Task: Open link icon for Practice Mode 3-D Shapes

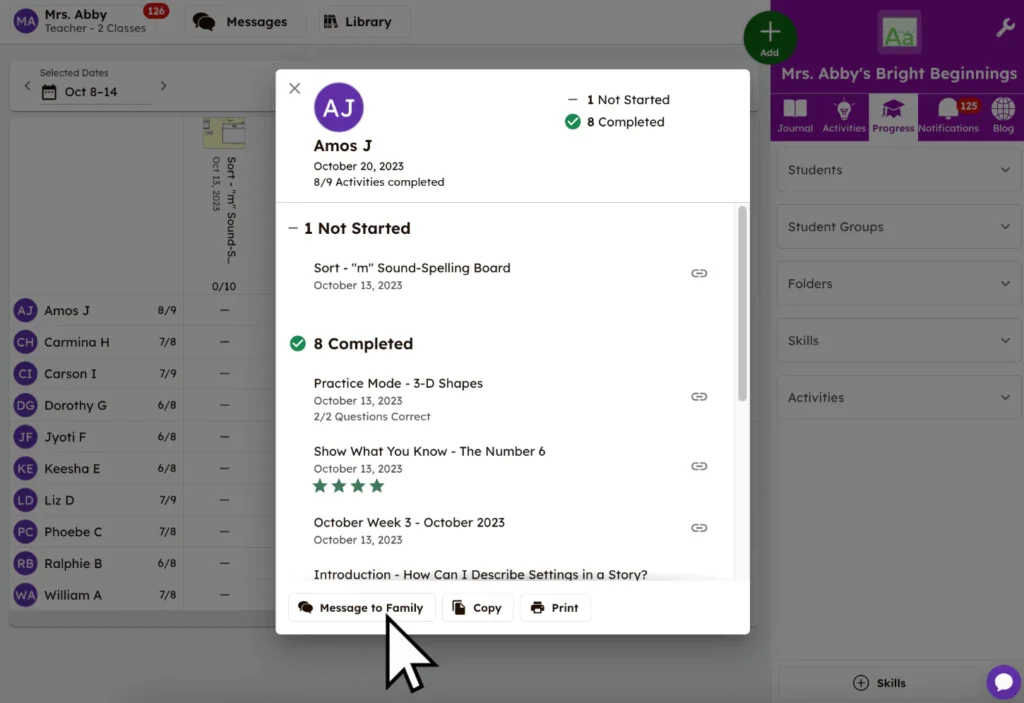Action: pos(699,397)
